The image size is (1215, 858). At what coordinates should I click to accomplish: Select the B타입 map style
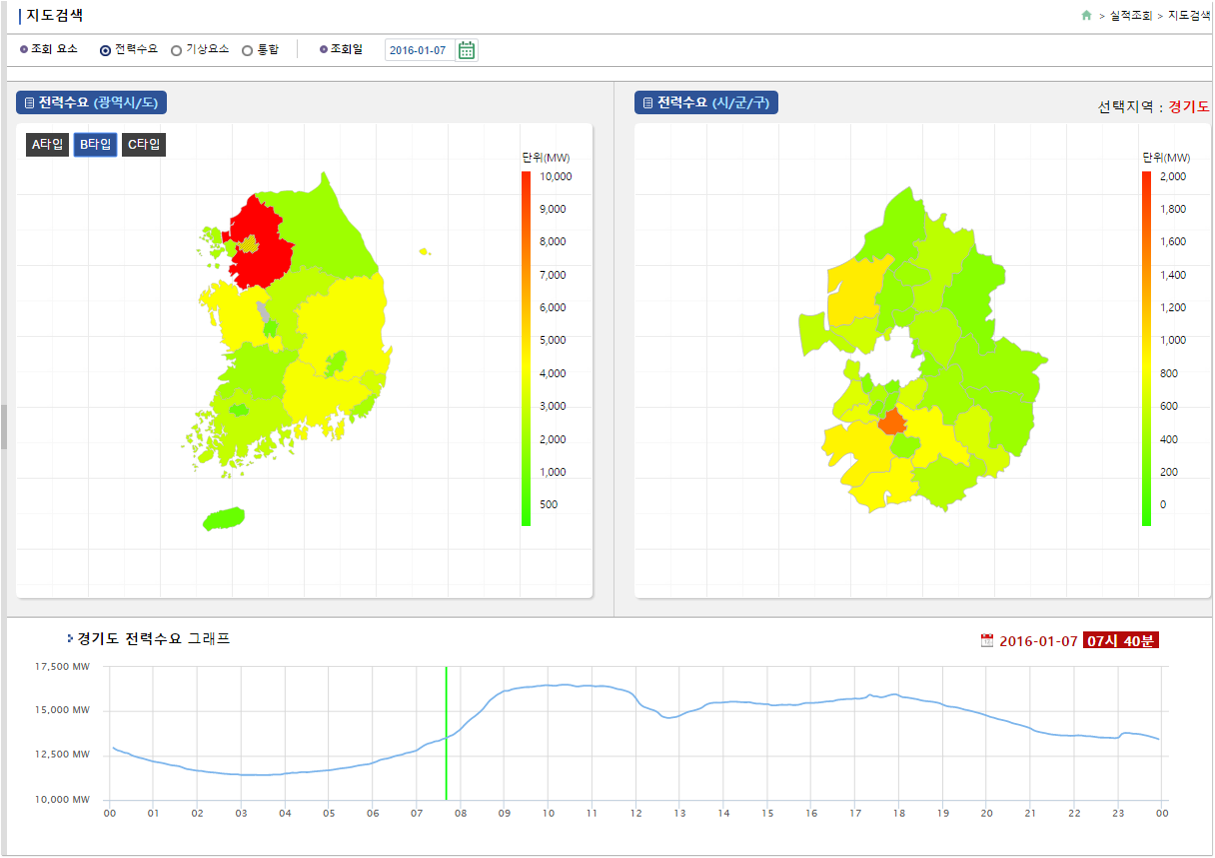click(95, 145)
